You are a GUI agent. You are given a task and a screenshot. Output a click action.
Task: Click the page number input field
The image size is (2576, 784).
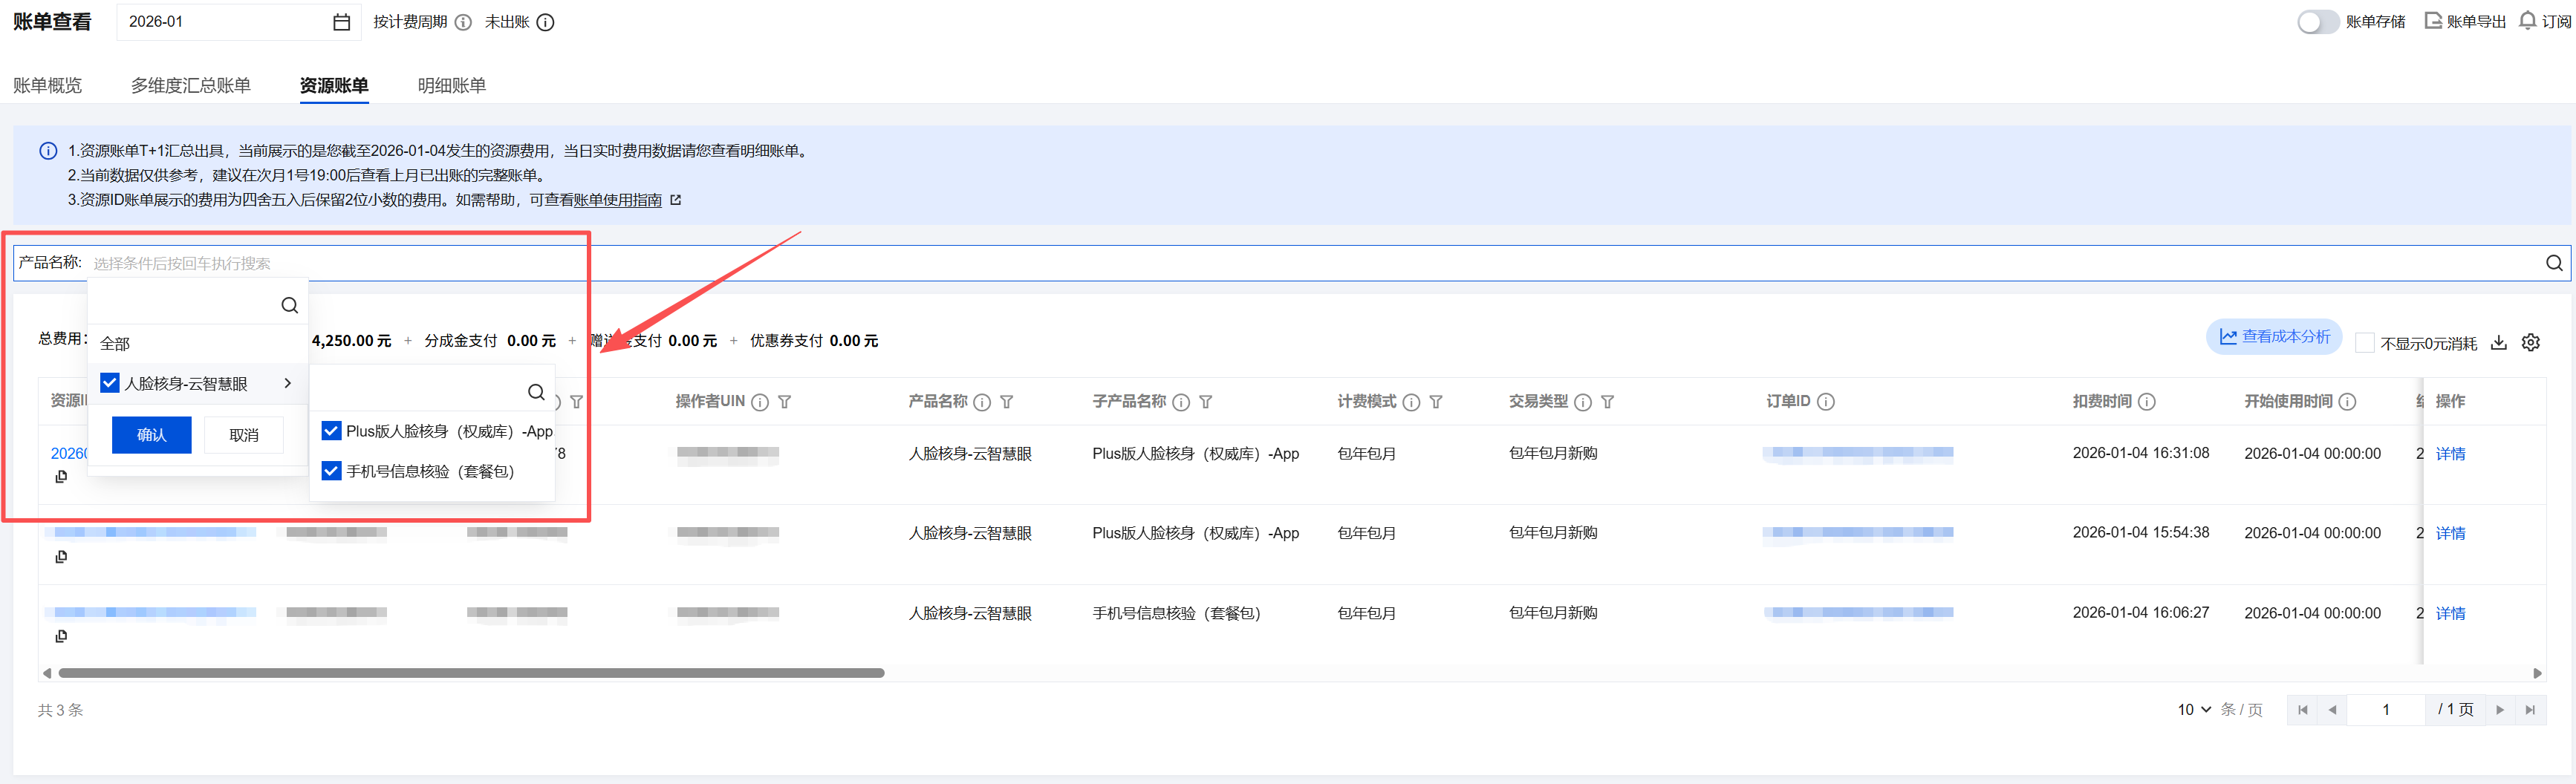2386,710
